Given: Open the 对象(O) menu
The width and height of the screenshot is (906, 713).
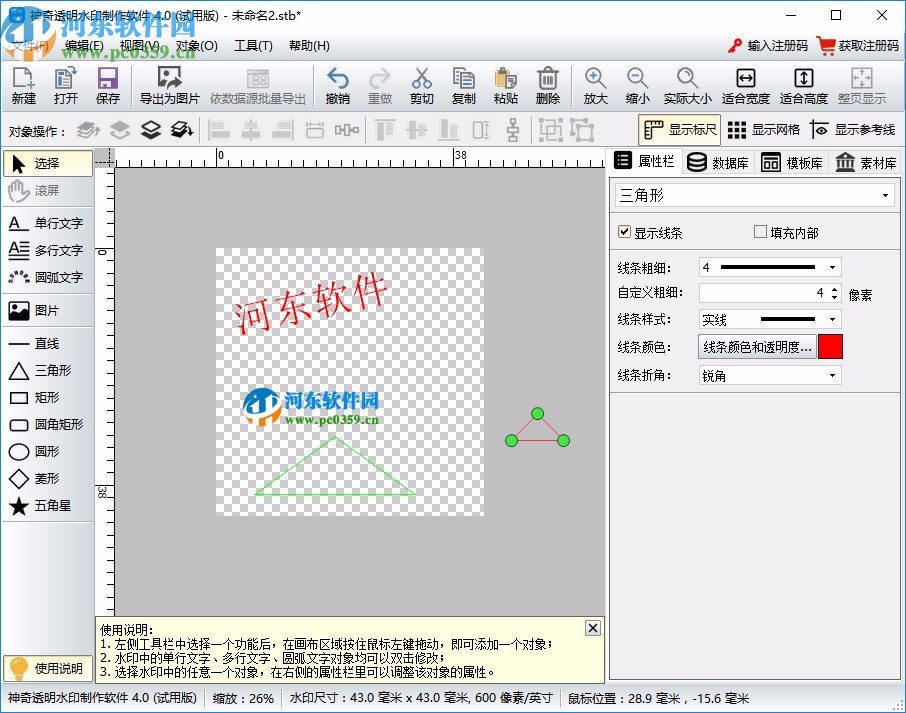Looking at the screenshot, I should pos(196,46).
